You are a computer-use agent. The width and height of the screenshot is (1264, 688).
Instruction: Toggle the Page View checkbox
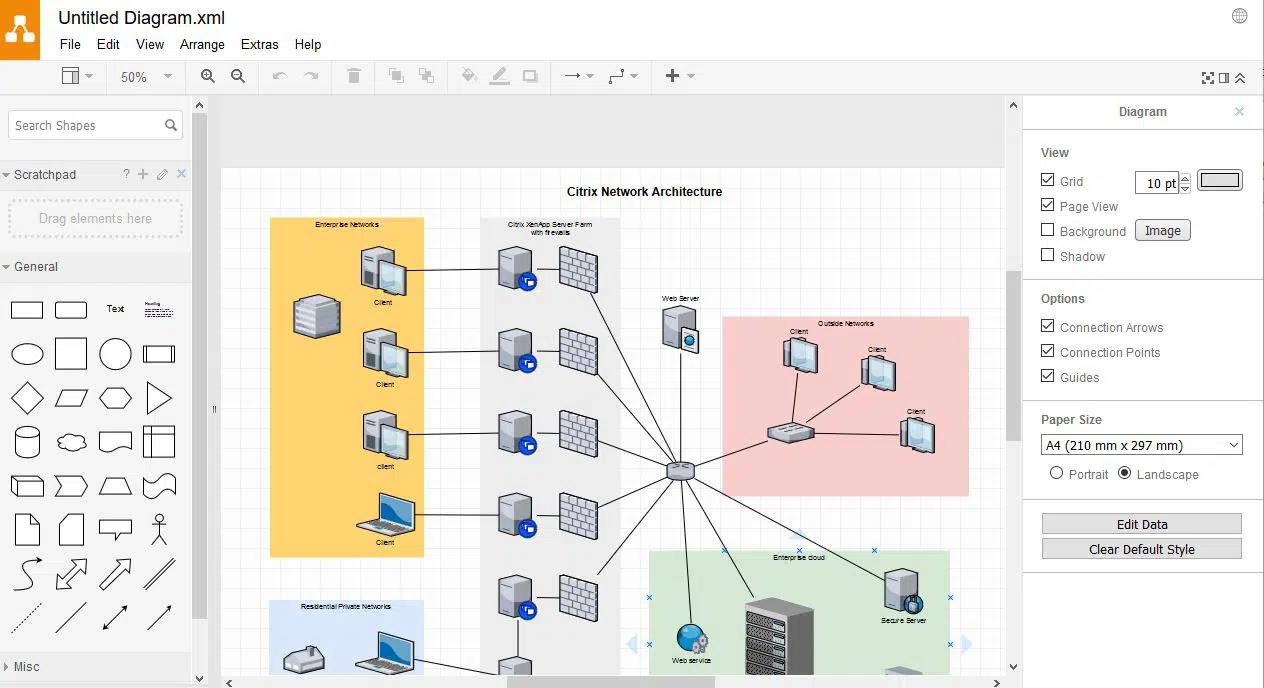click(1048, 205)
